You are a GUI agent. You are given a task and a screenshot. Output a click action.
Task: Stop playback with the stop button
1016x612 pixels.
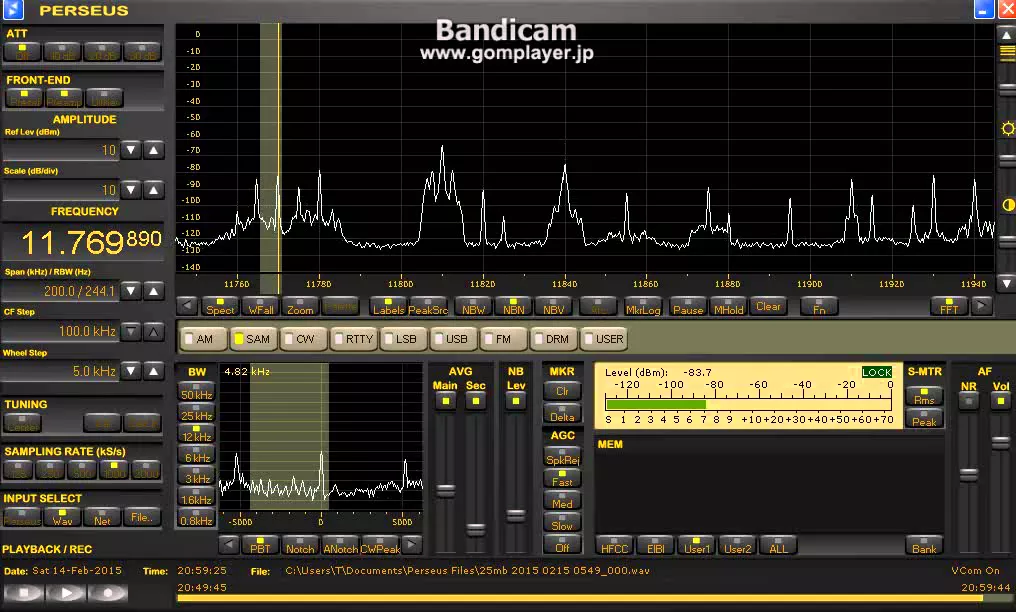pyautogui.click(x=23, y=593)
